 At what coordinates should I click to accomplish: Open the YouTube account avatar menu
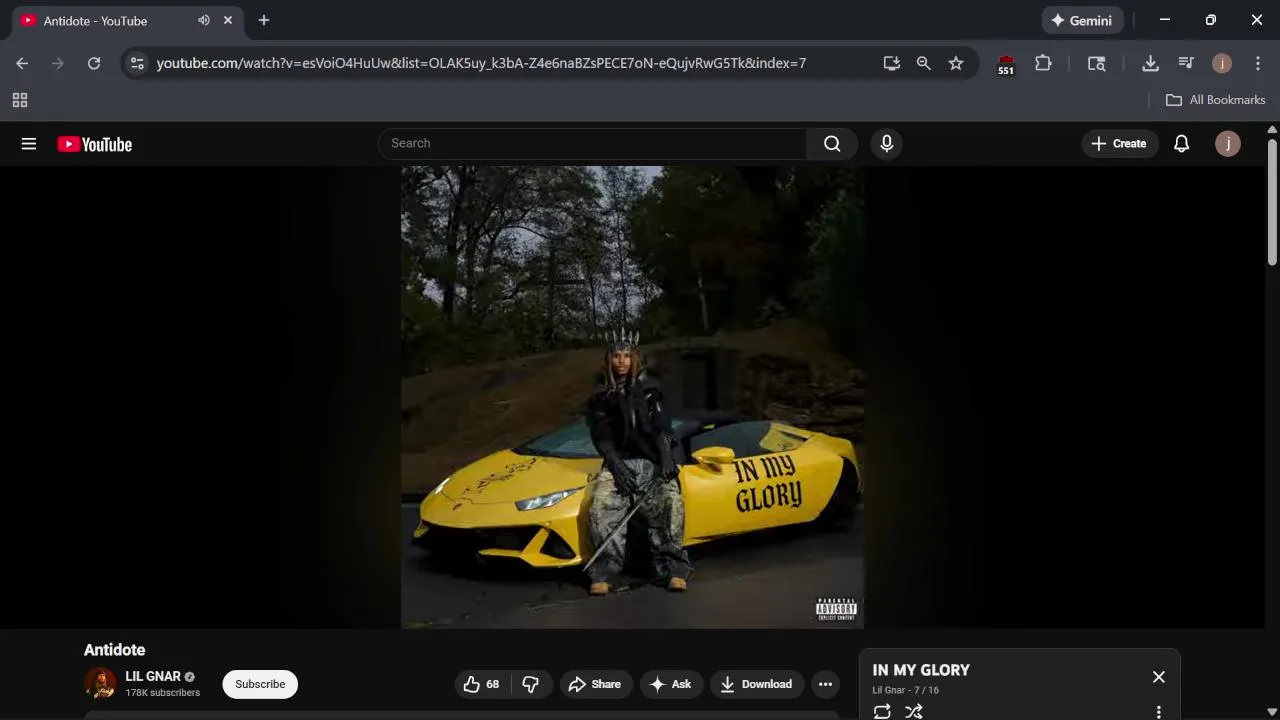[x=1227, y=144]
